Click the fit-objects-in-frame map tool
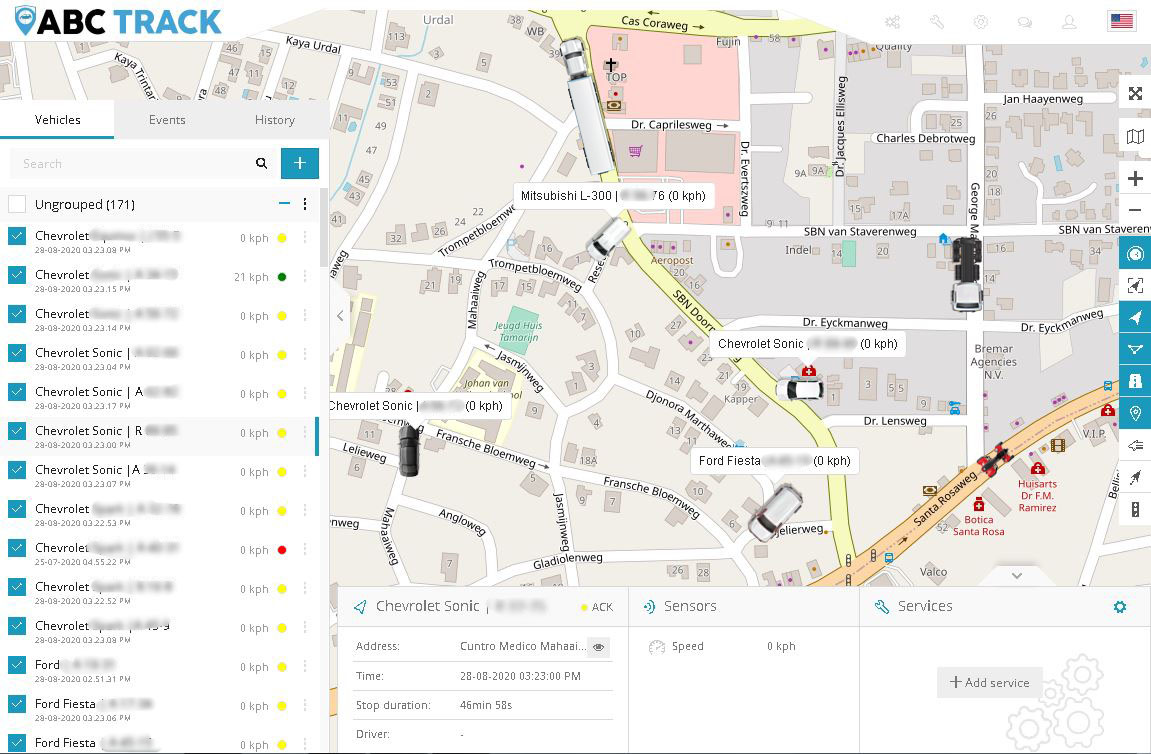Screen dimensions: 1151x754 (1135, 286)
